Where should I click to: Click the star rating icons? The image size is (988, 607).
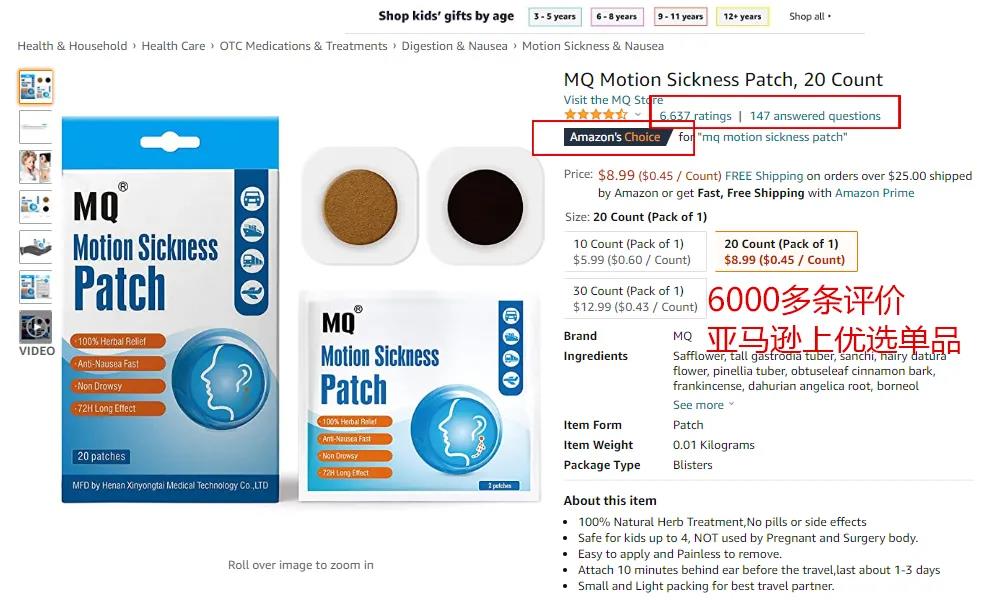(596, 115)
